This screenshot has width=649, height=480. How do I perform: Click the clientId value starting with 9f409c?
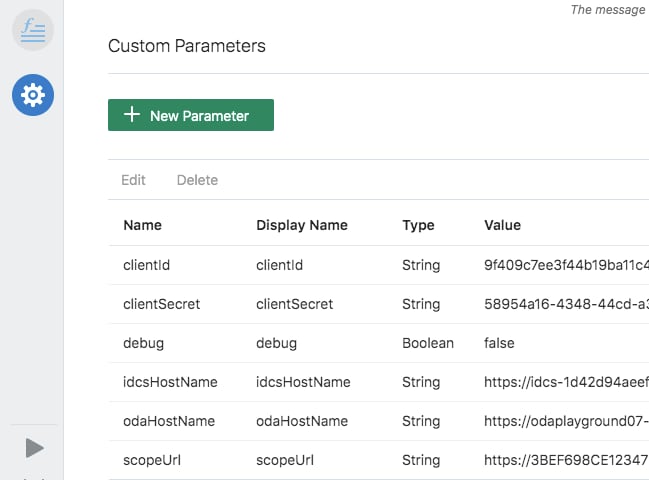[565, 265]
